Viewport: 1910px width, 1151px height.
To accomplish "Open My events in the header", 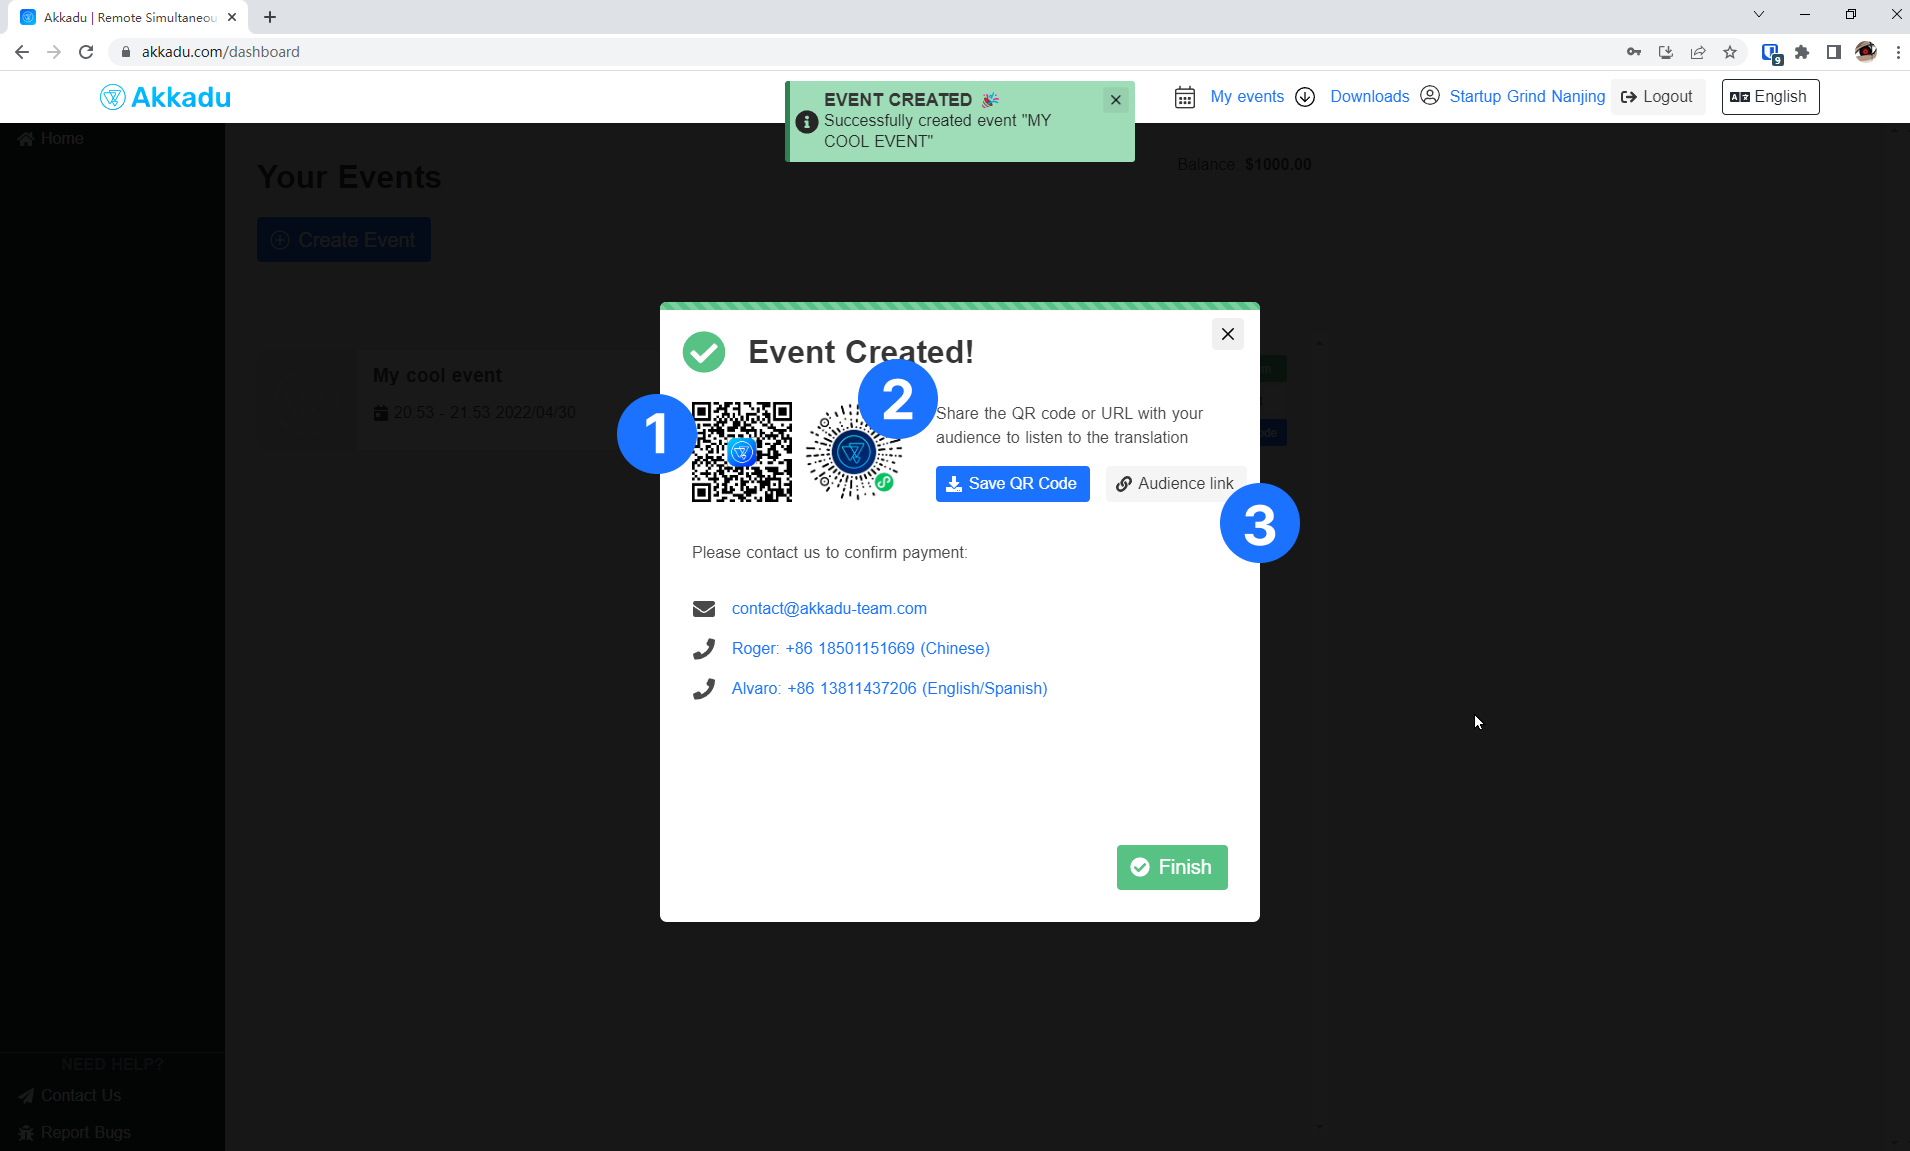I will click(1247, 97).
